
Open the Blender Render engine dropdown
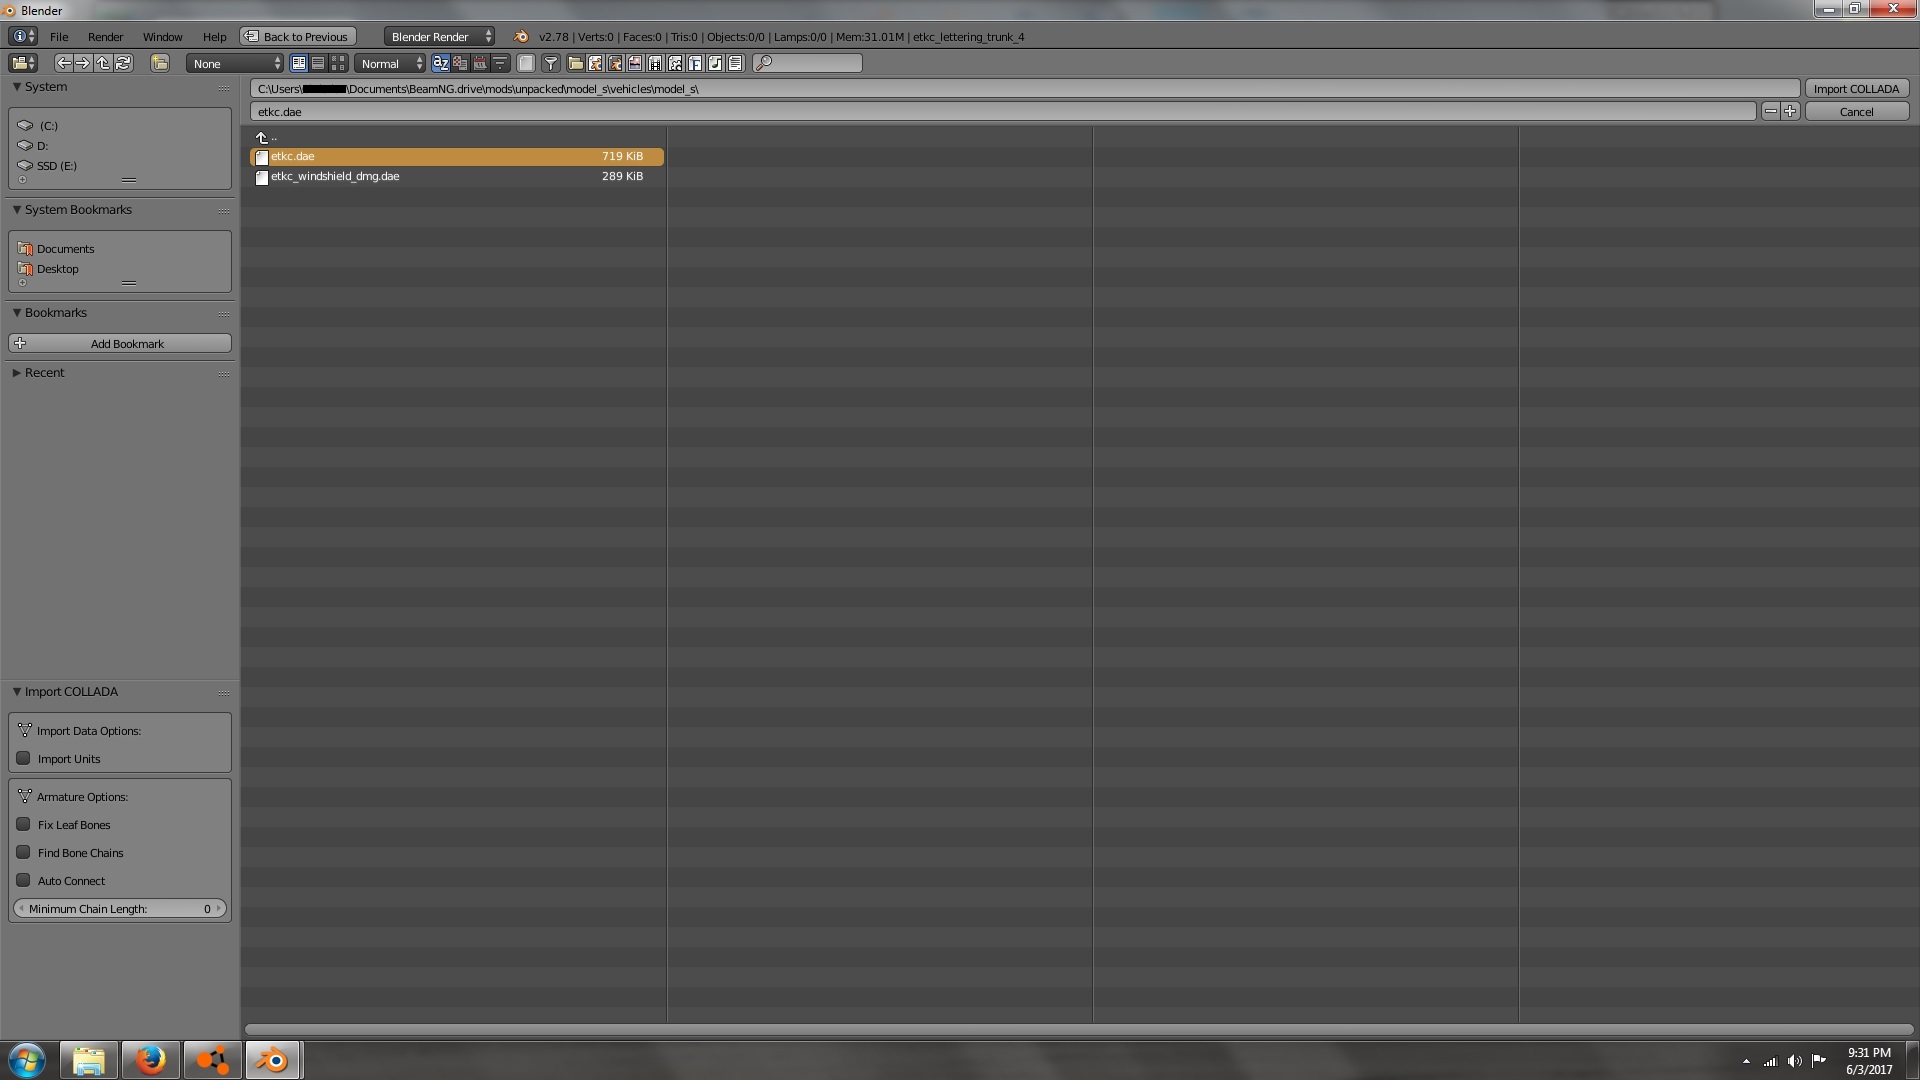click(440, 36)
